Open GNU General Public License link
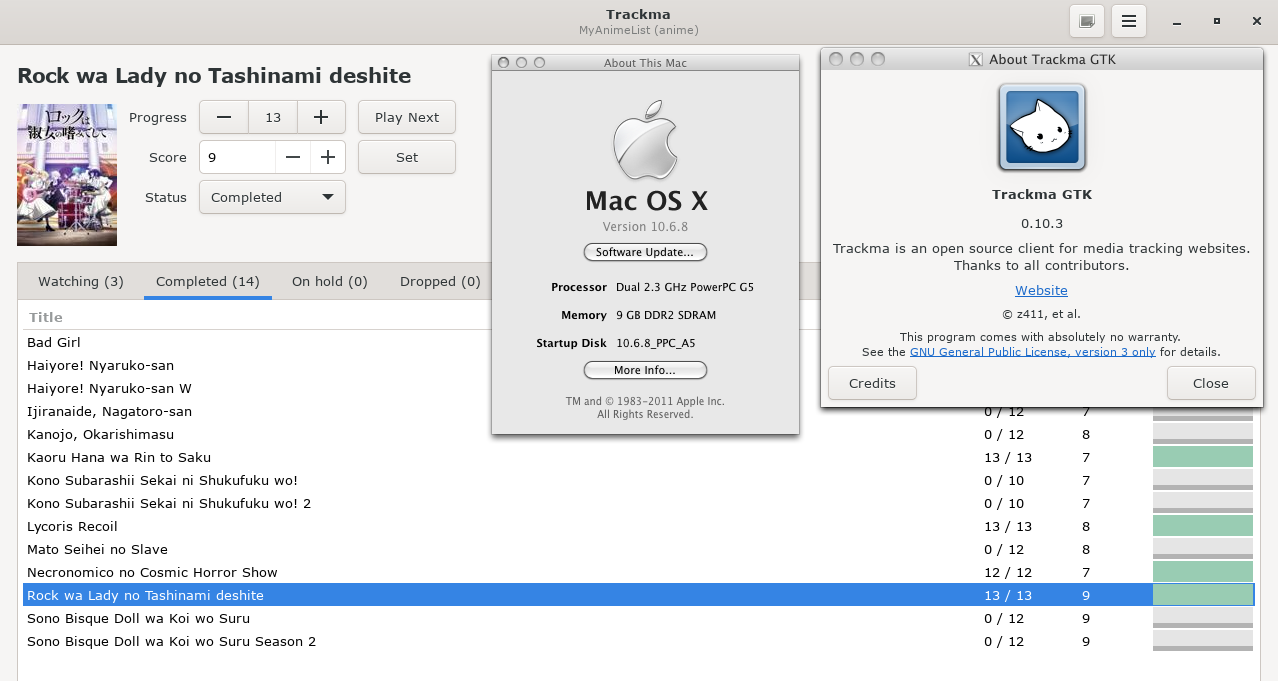1278x681 pixels. (1032, 352)
